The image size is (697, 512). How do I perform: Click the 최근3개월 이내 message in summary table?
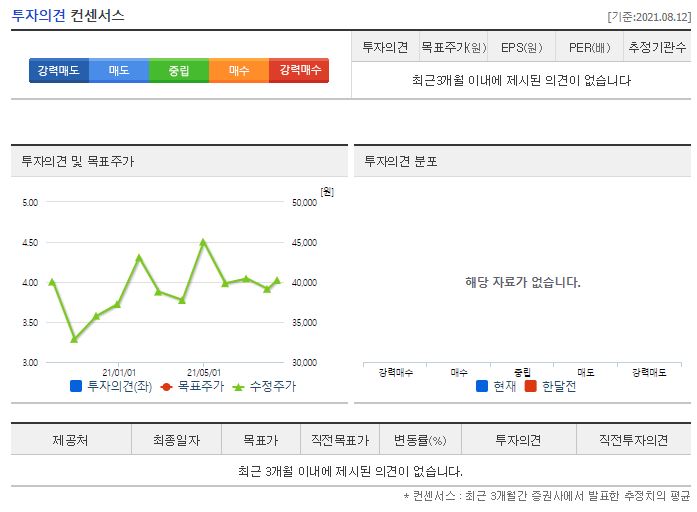521,80
